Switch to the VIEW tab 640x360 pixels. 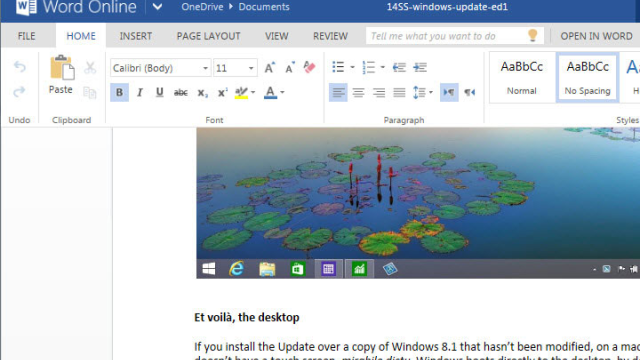click(x=276, y=36)
